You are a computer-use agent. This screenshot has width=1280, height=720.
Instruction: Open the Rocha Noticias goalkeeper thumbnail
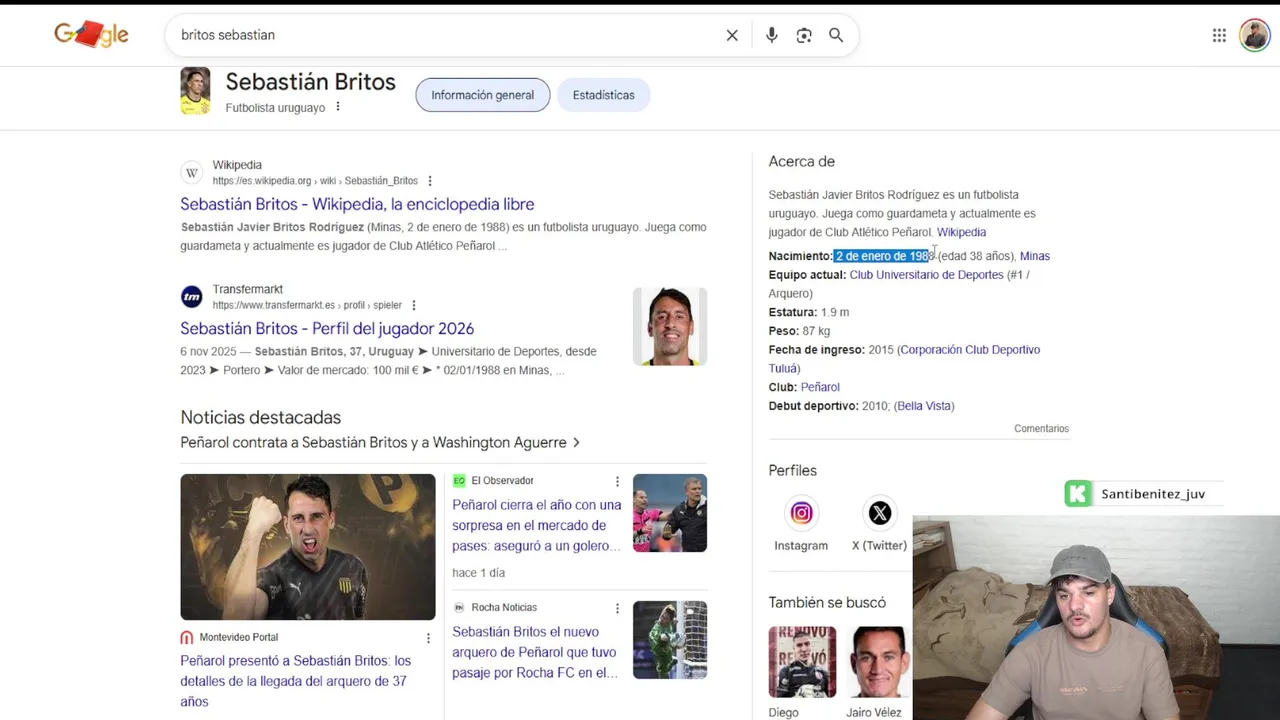pos(670,640)
